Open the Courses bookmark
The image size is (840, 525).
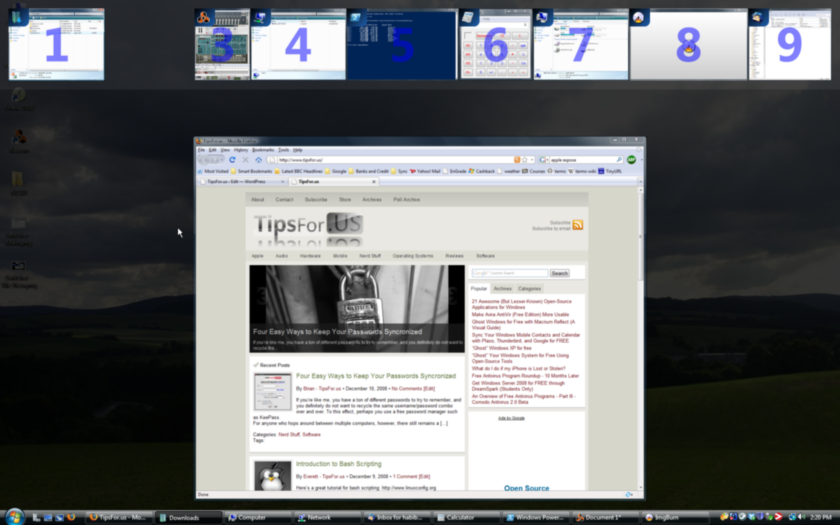[x=533, y=171]
